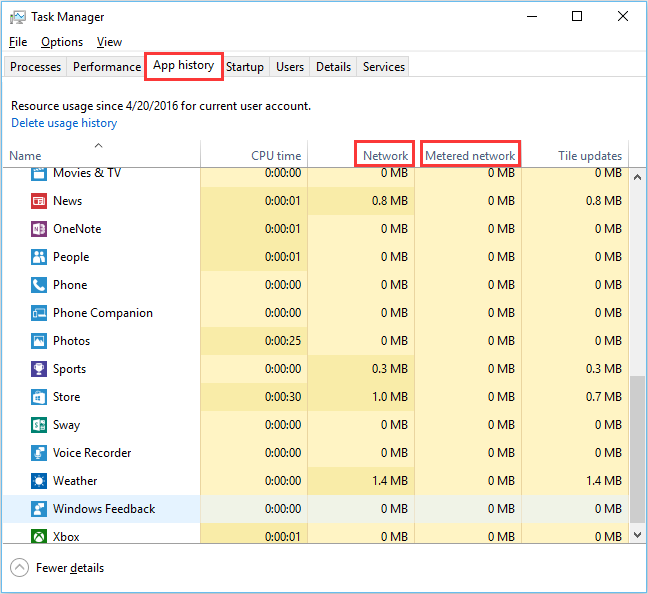The height and width of the screenshot is (594, 648).
Task: Click Delete usage history link
Action: point(64,123)
